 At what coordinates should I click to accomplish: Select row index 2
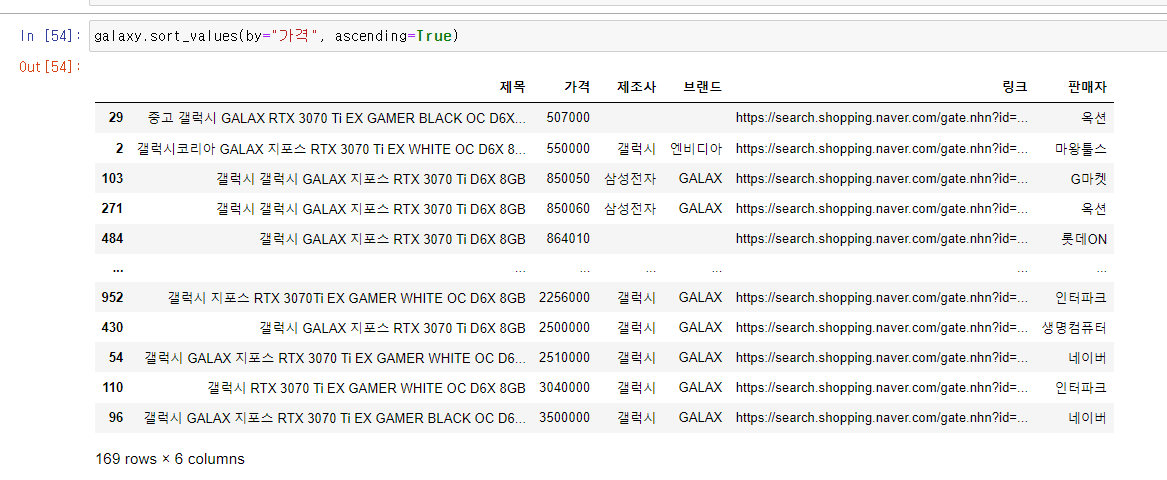(119, 148)
